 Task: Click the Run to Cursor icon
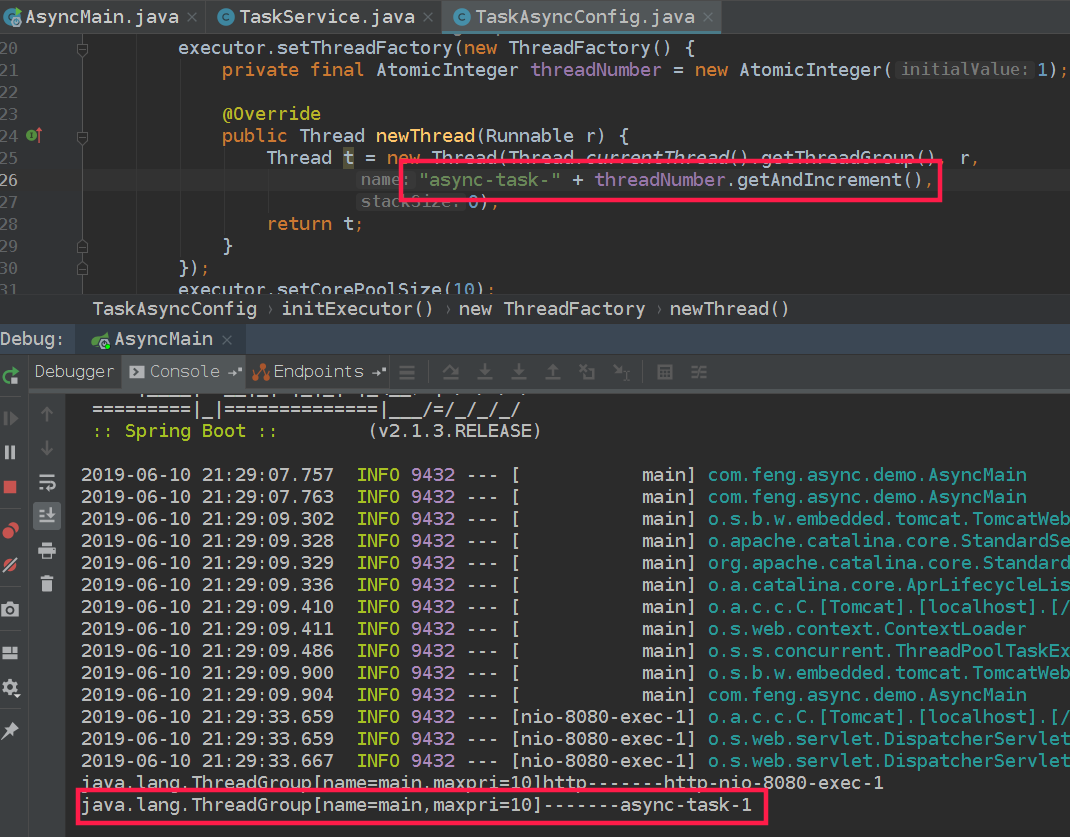621,372
